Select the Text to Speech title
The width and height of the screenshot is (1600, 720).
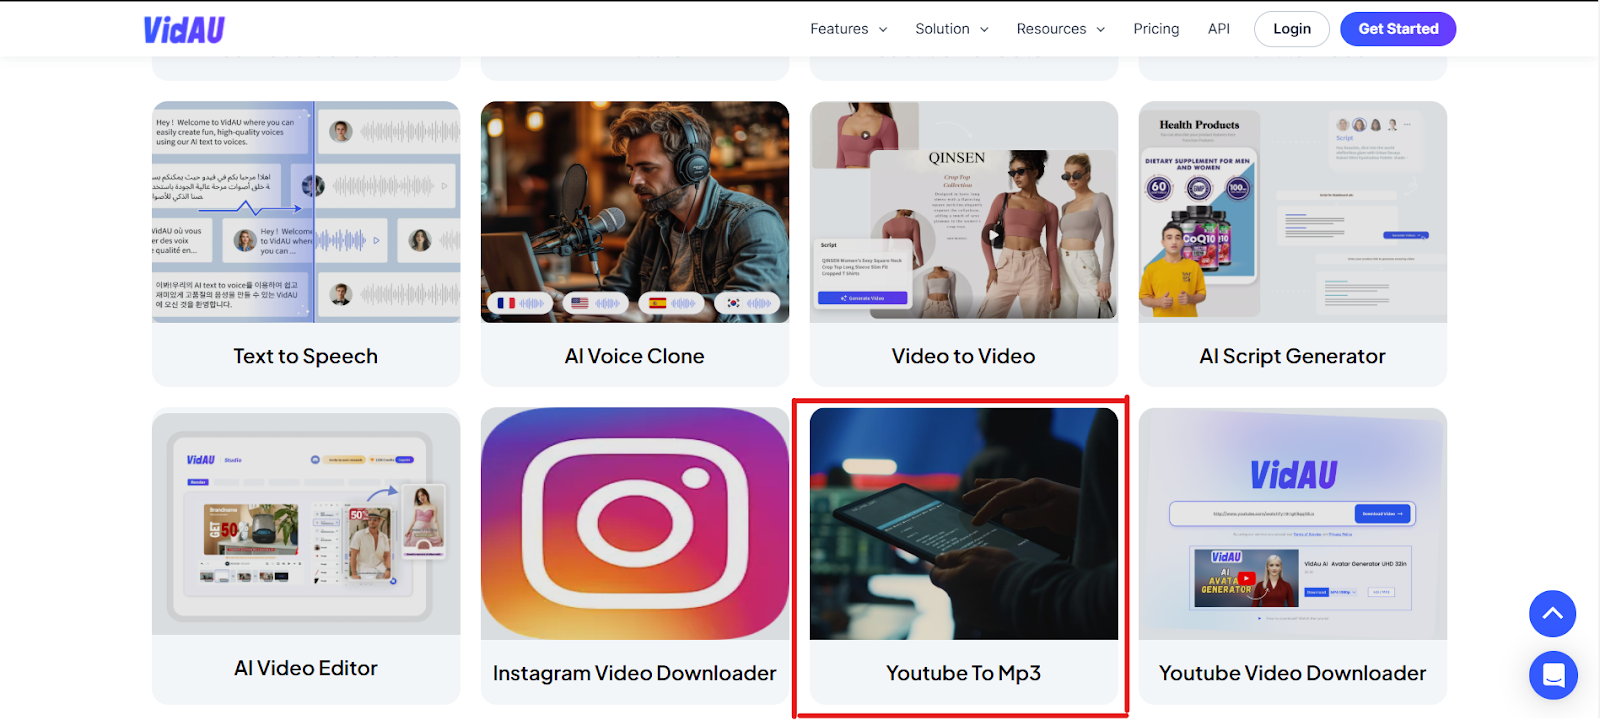306,356
